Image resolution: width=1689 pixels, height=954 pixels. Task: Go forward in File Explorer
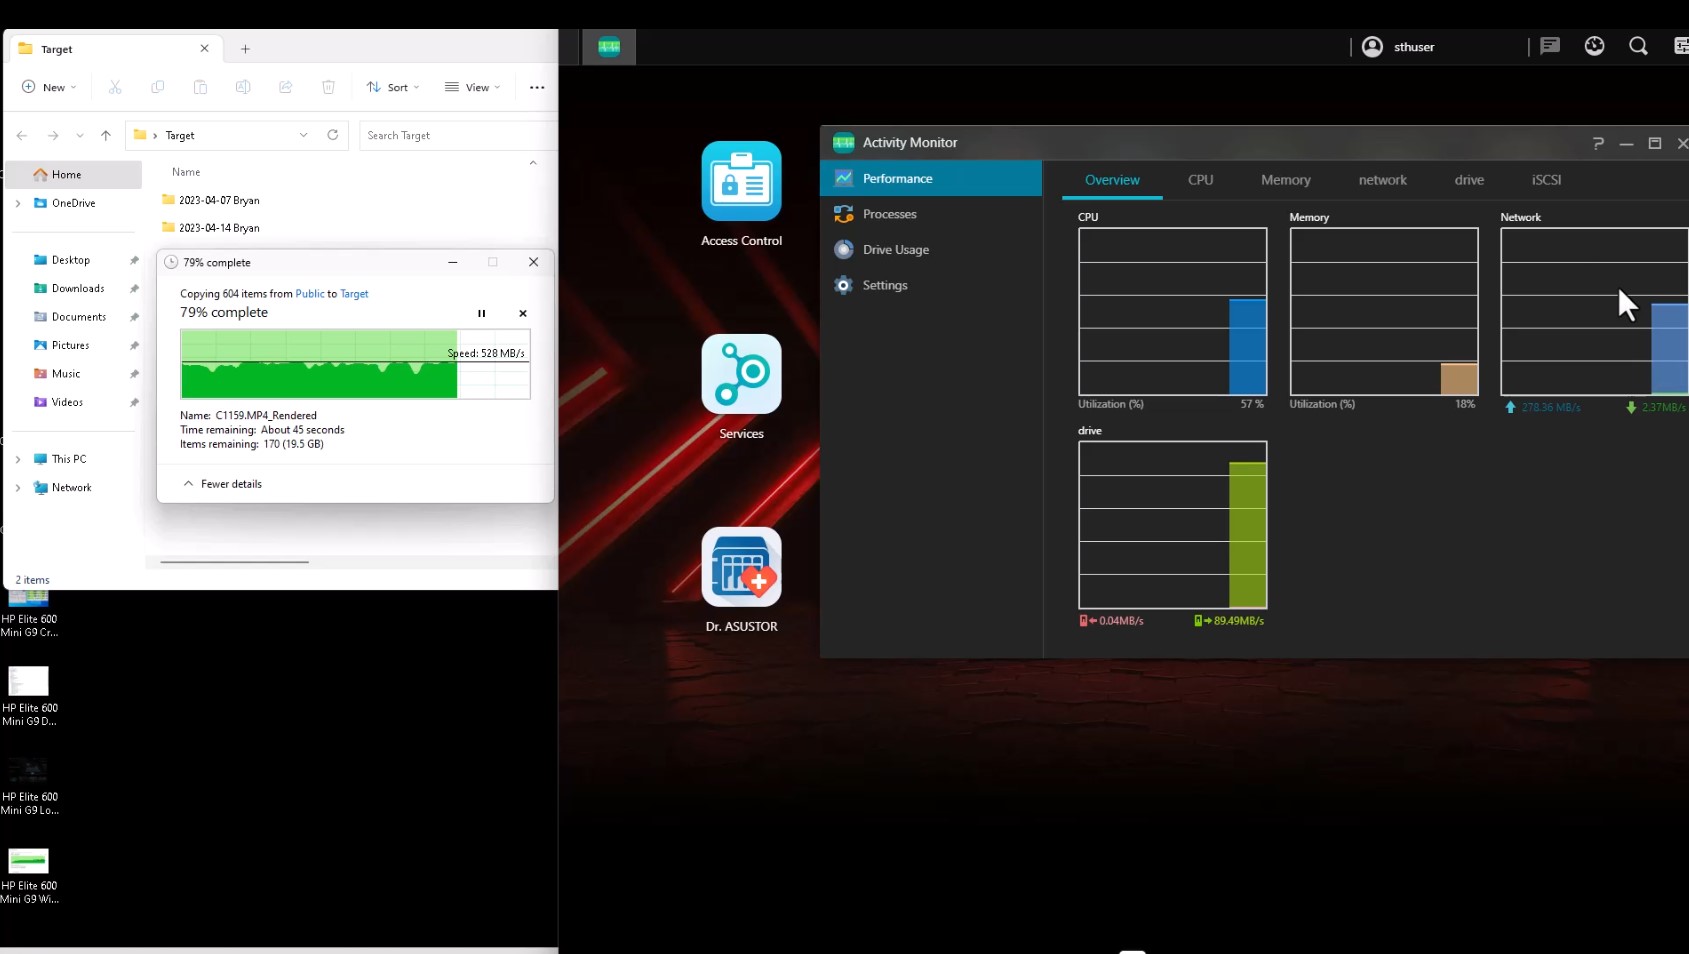[53, 135]
